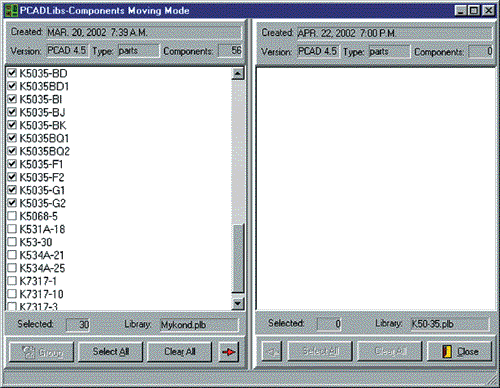Uncheck the K5035-G2 component
This screenshot has width=500, height=388.
12,203
